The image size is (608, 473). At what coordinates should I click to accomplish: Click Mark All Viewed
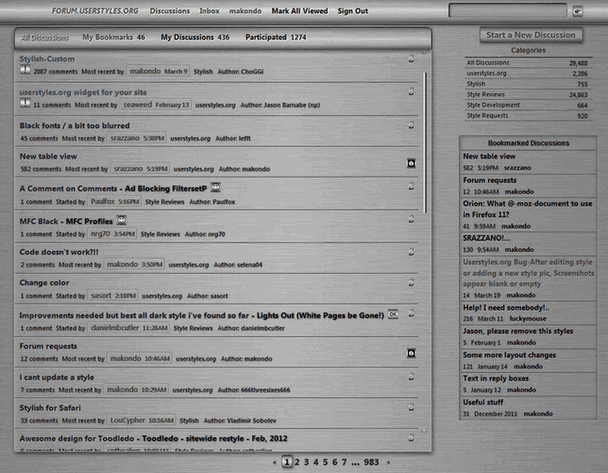[299, 11]
